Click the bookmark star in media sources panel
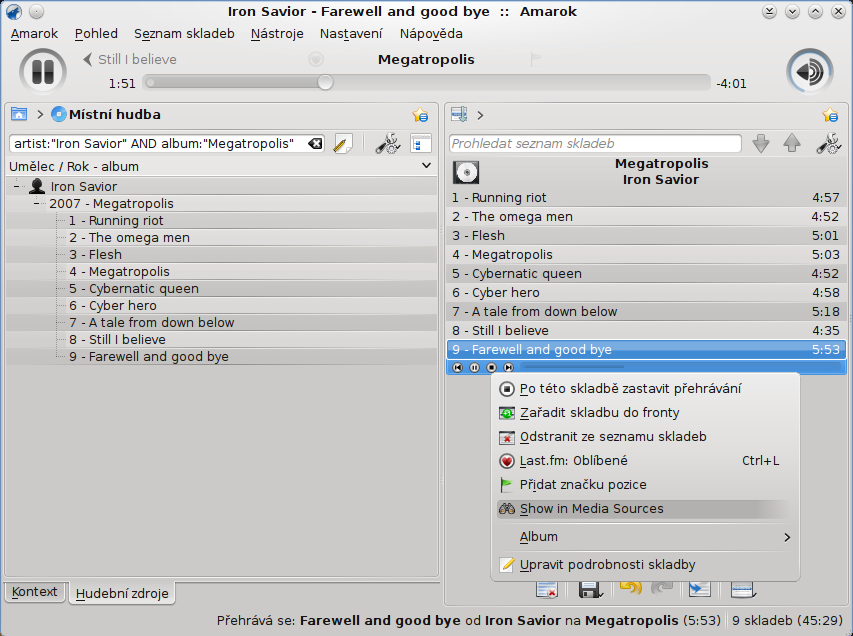853x636 pixels. 420,115
